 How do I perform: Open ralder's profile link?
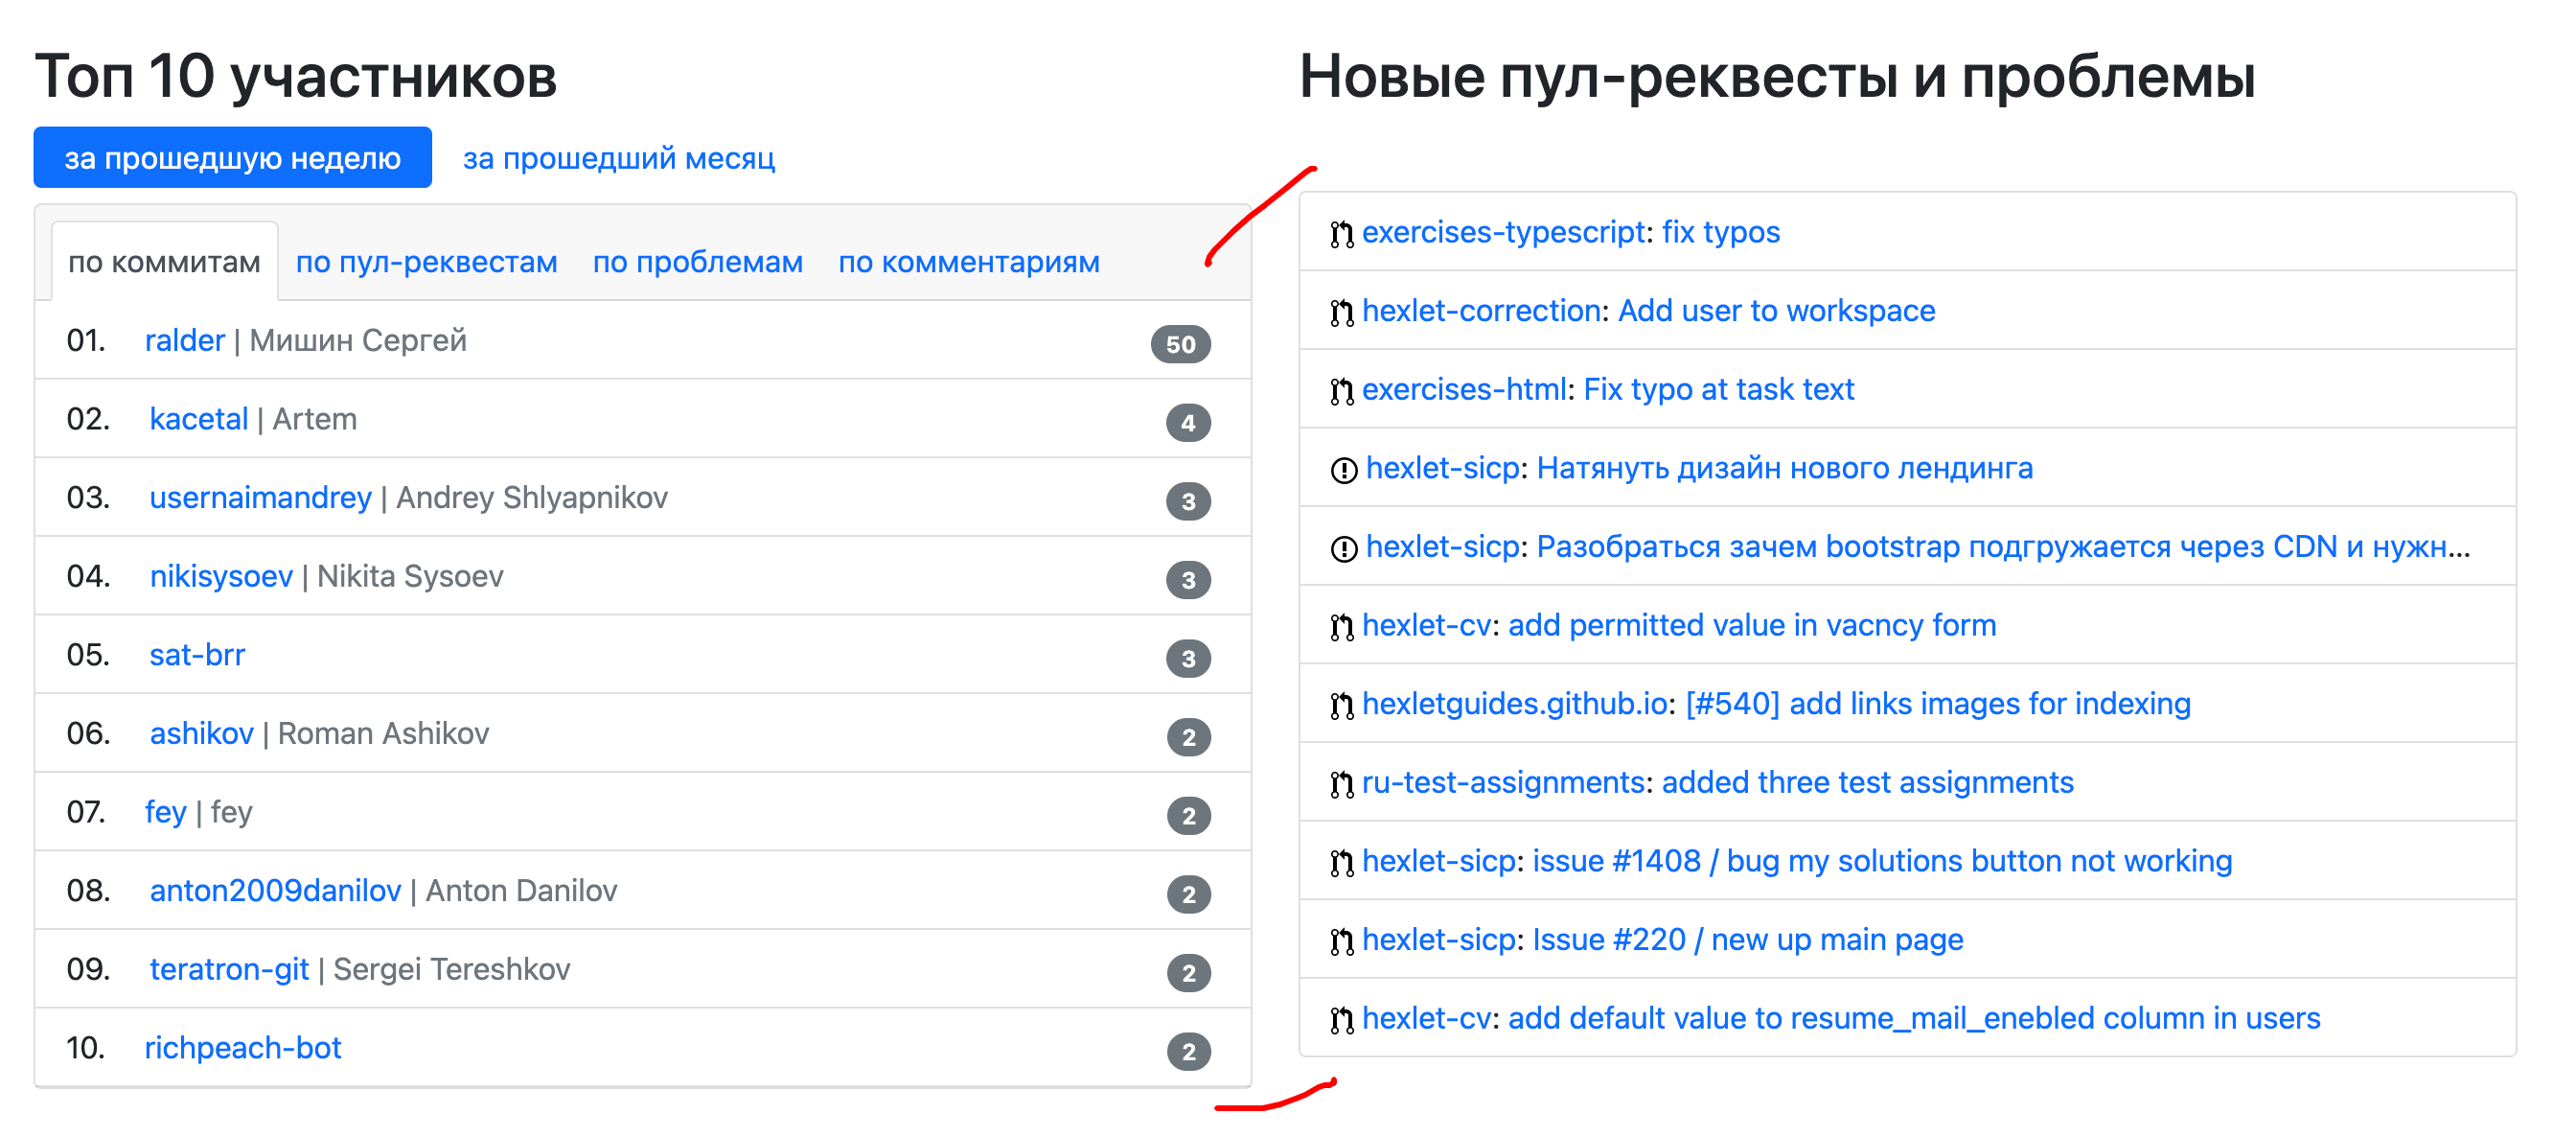[x=185, y=340]
